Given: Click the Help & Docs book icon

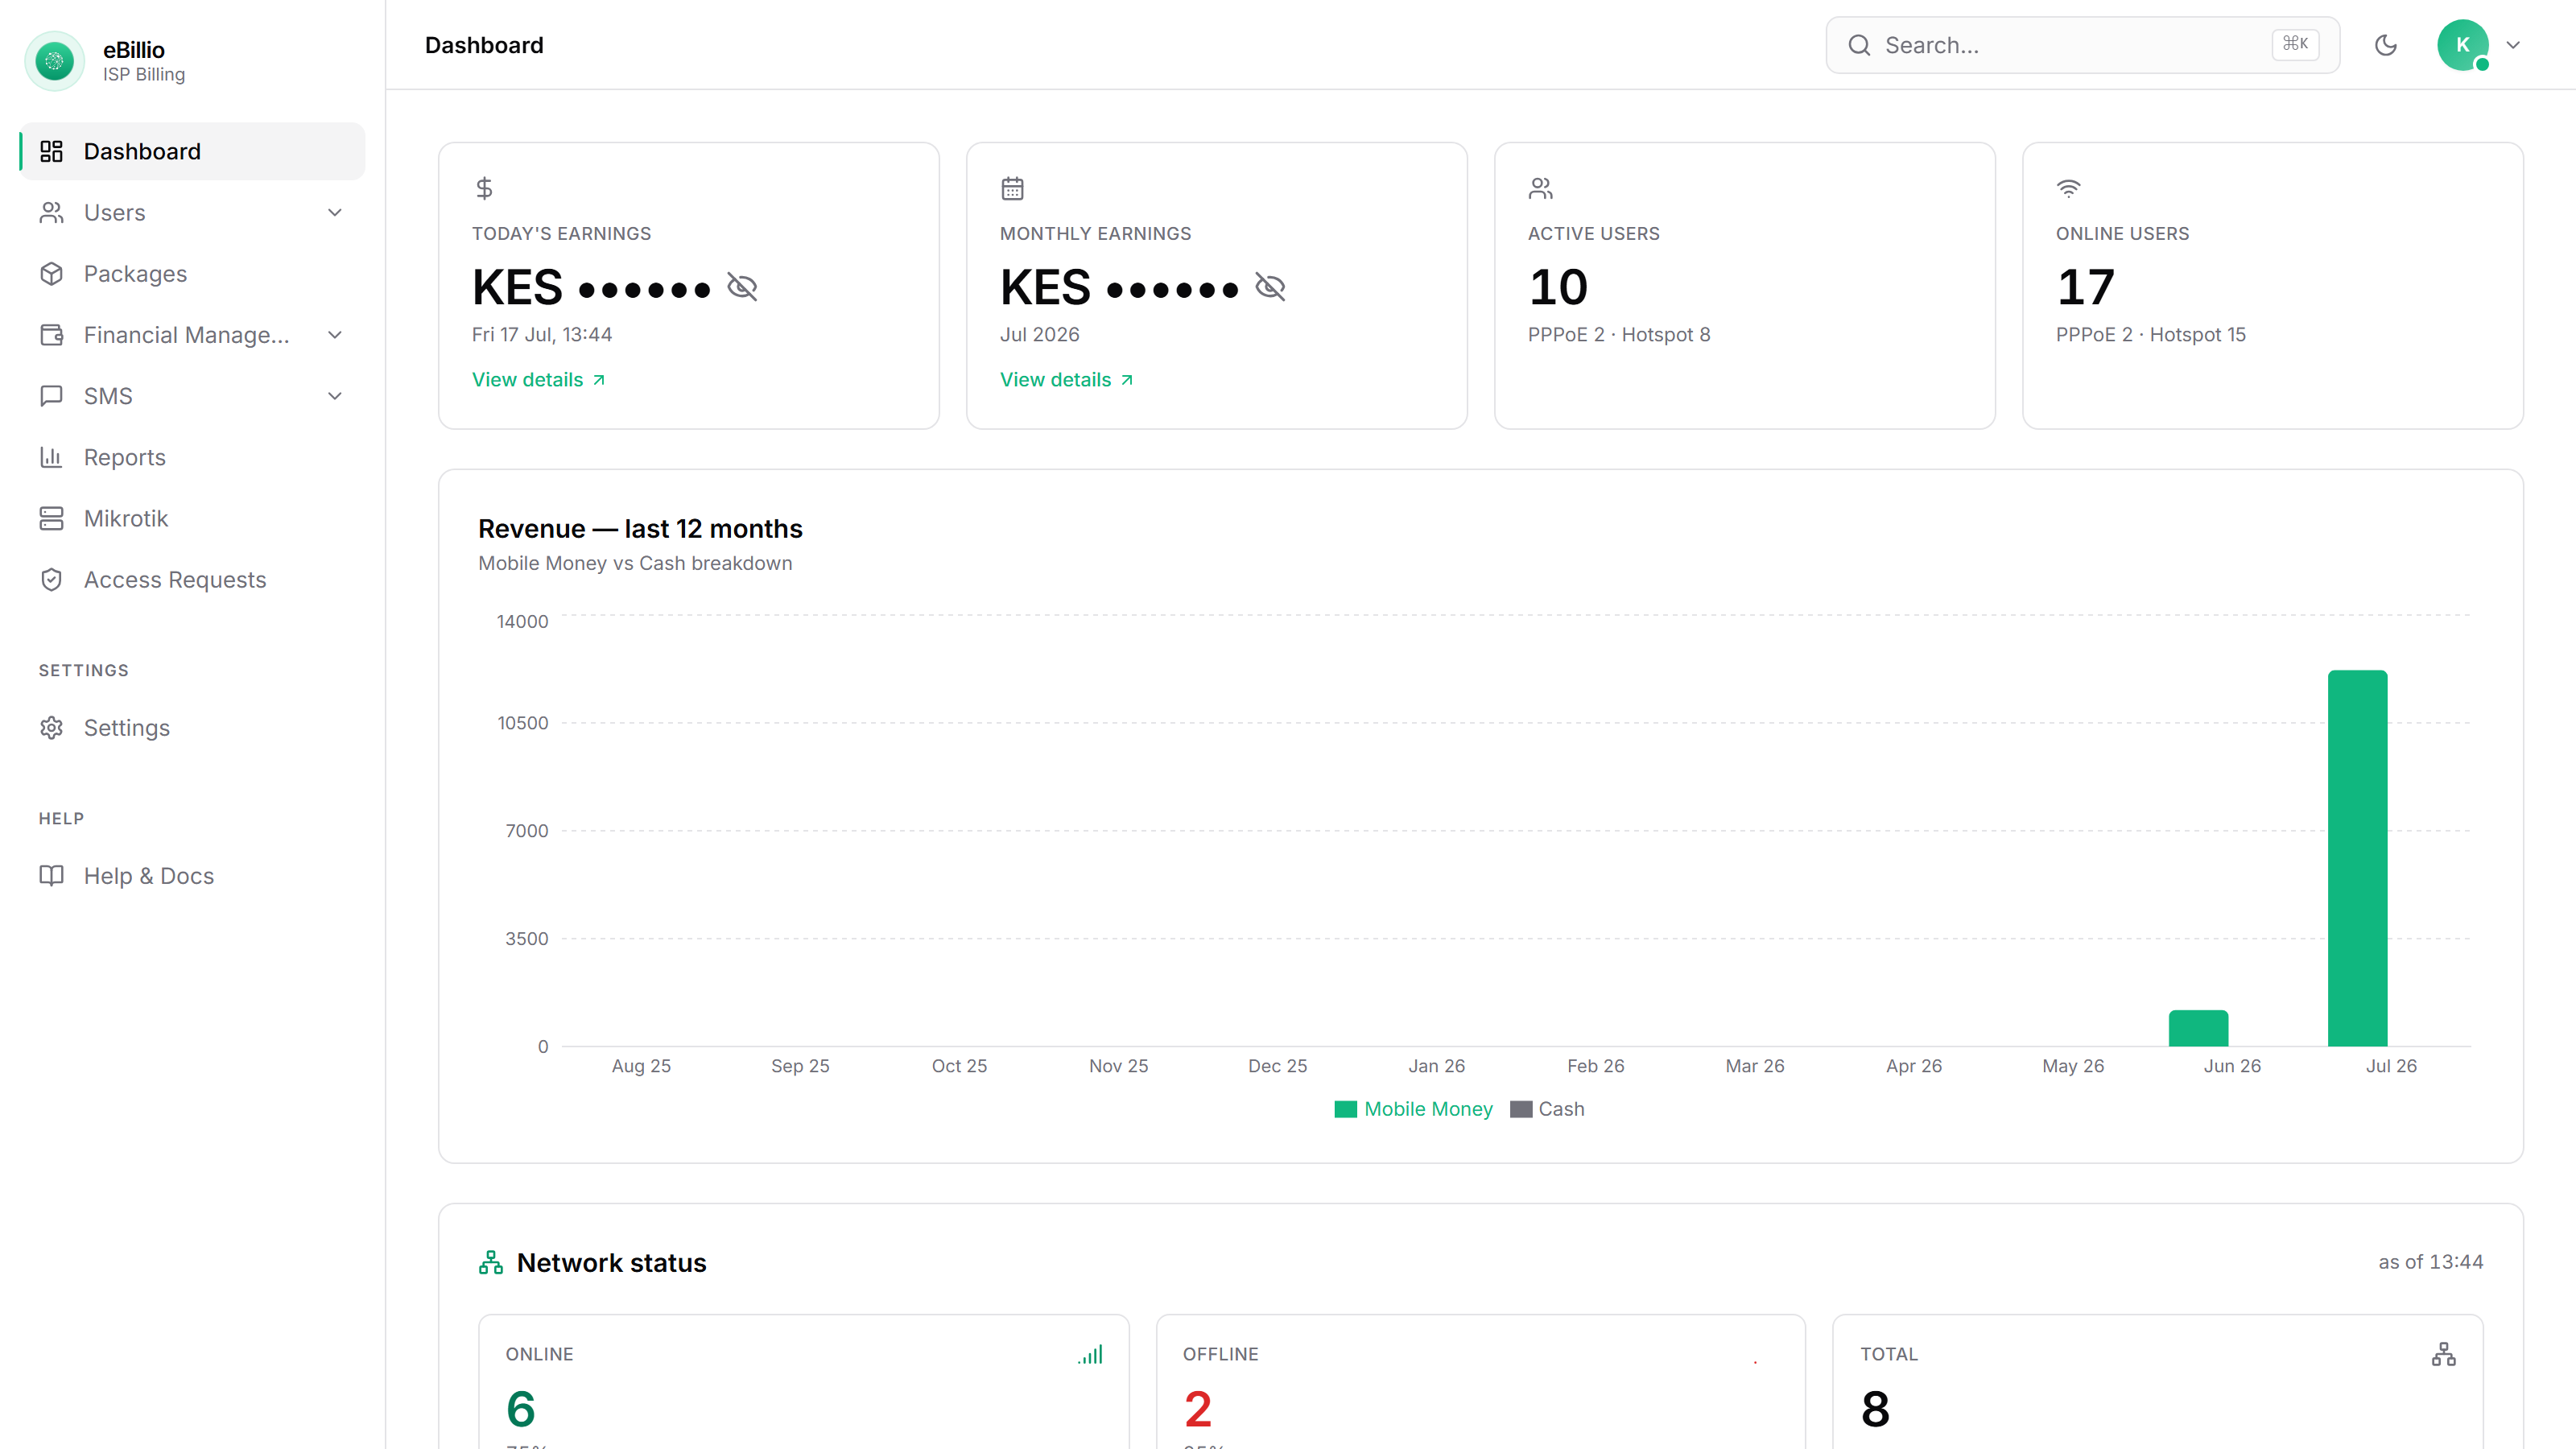Looking at the screenshot, I should [51, 875].
